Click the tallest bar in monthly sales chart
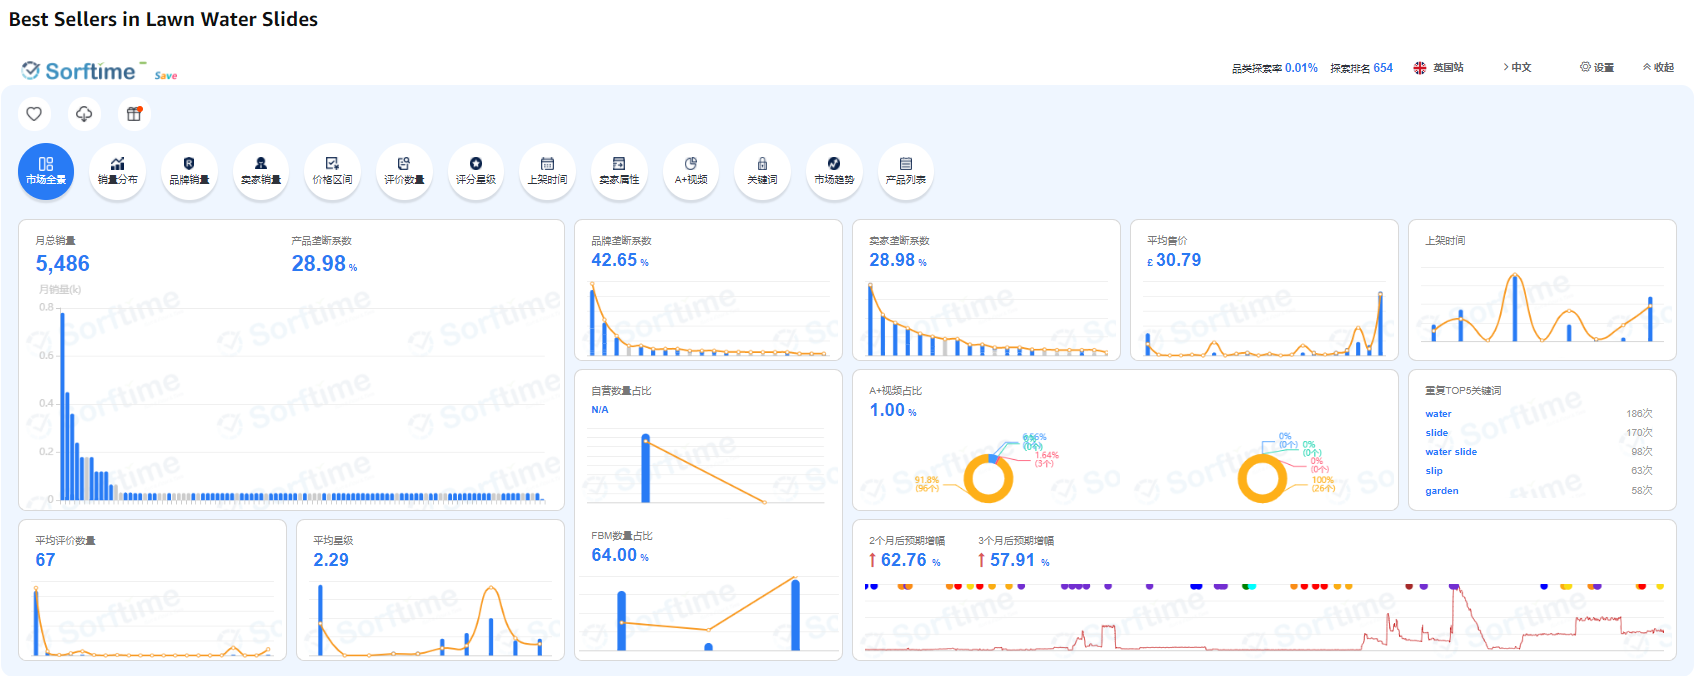Screen dimensions: 1700x676 point(63,405)
